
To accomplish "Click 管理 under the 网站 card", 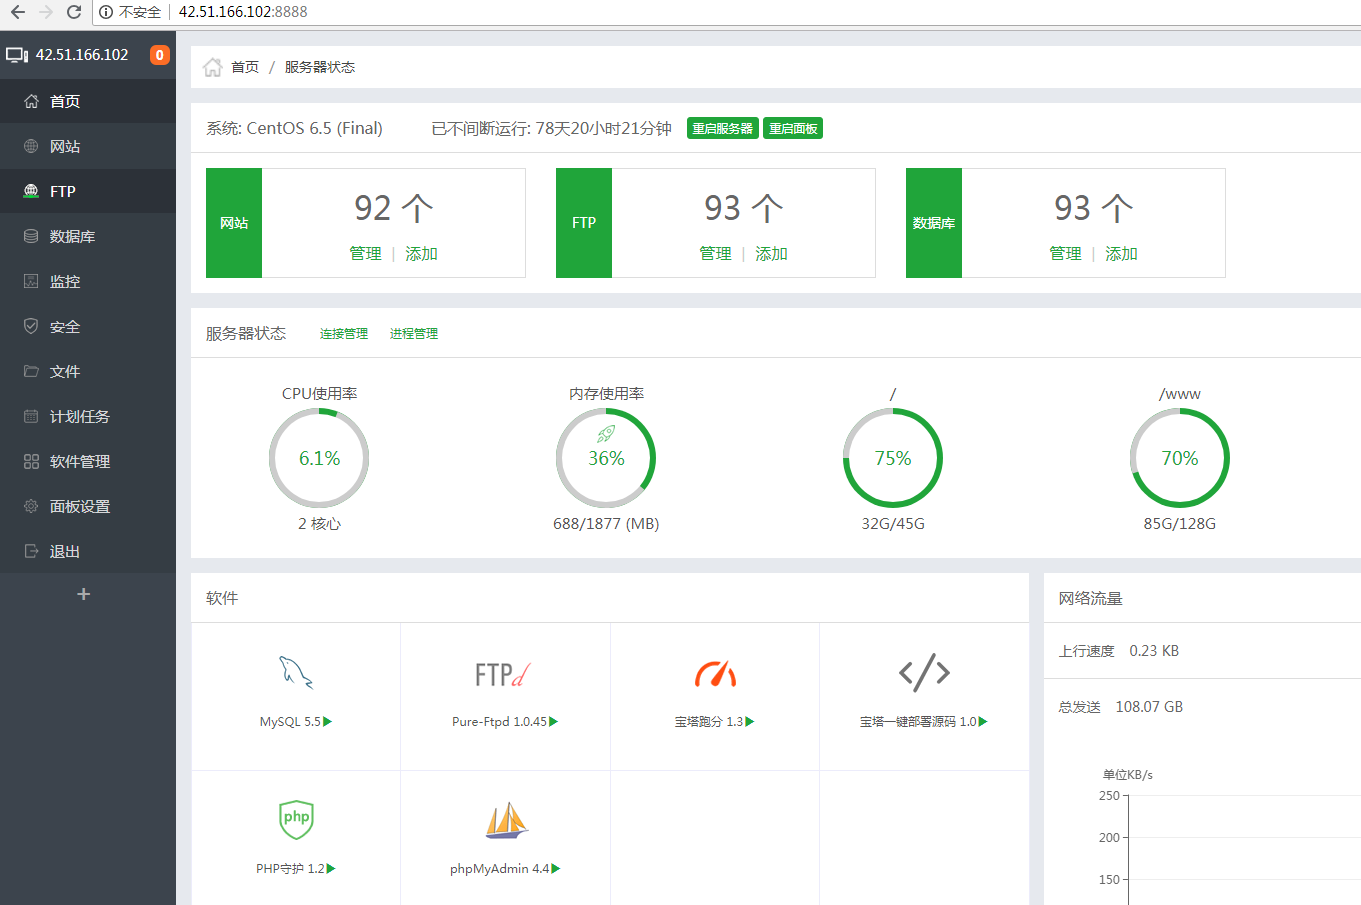I will (x=365, y=254).
